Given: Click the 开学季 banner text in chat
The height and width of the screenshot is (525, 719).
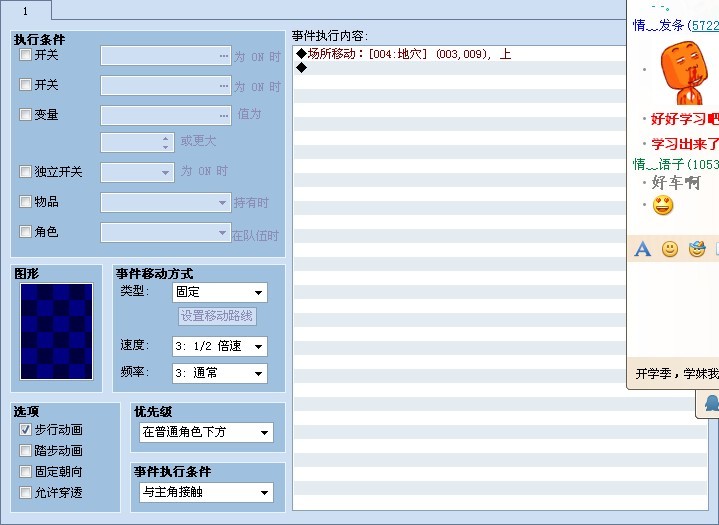Looking at the screenshot, I should [x=677, y=373].
